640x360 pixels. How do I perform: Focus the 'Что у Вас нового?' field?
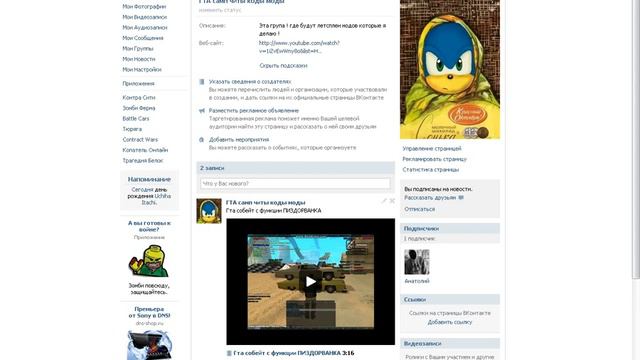295,184
